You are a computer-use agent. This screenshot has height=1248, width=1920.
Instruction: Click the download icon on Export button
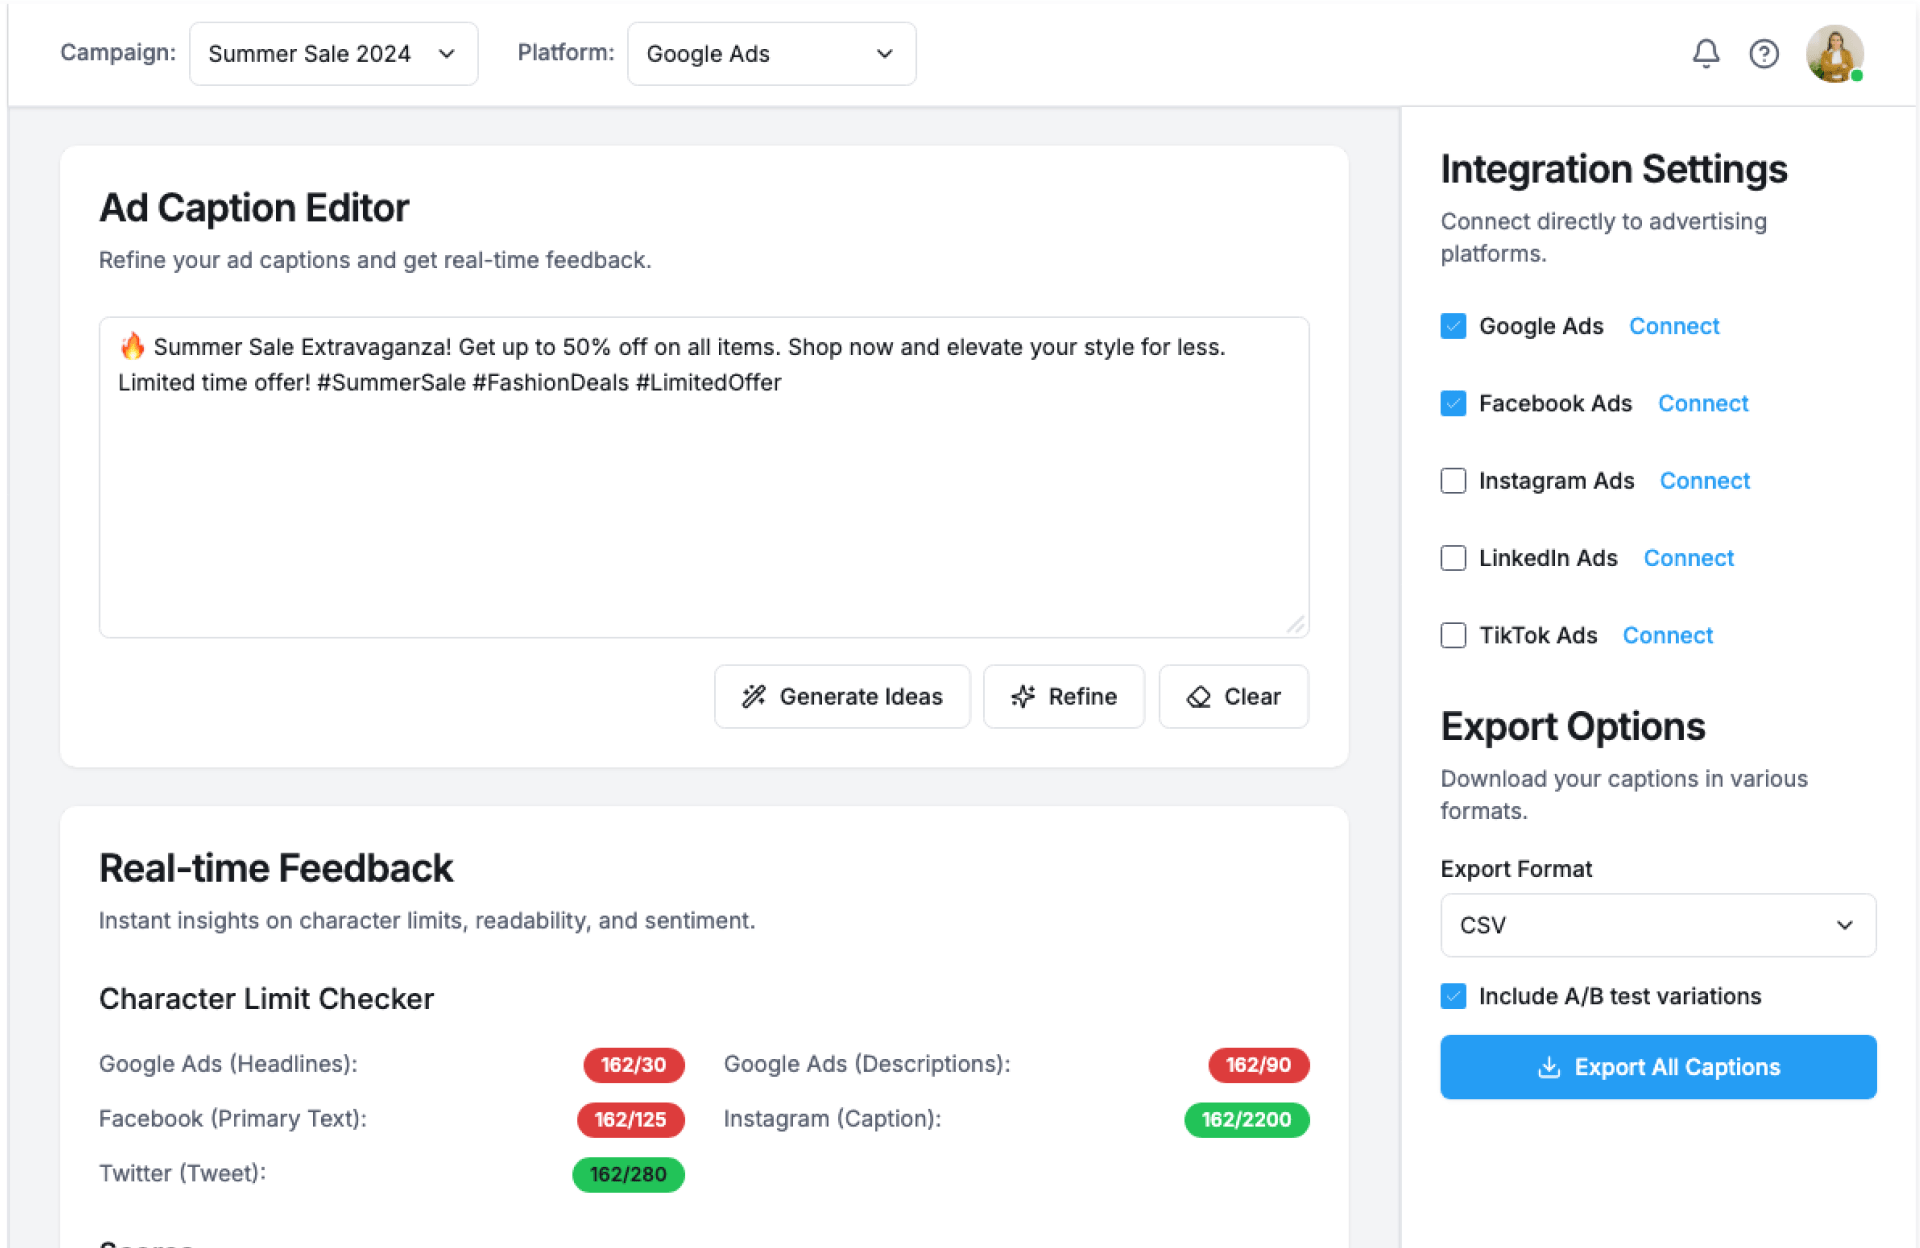click(x=1548, y=1067)
